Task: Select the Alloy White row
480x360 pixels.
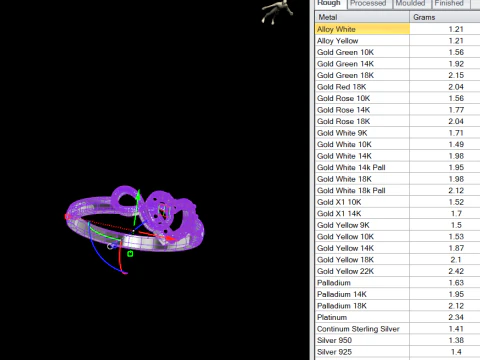Action: coord(397,29)
